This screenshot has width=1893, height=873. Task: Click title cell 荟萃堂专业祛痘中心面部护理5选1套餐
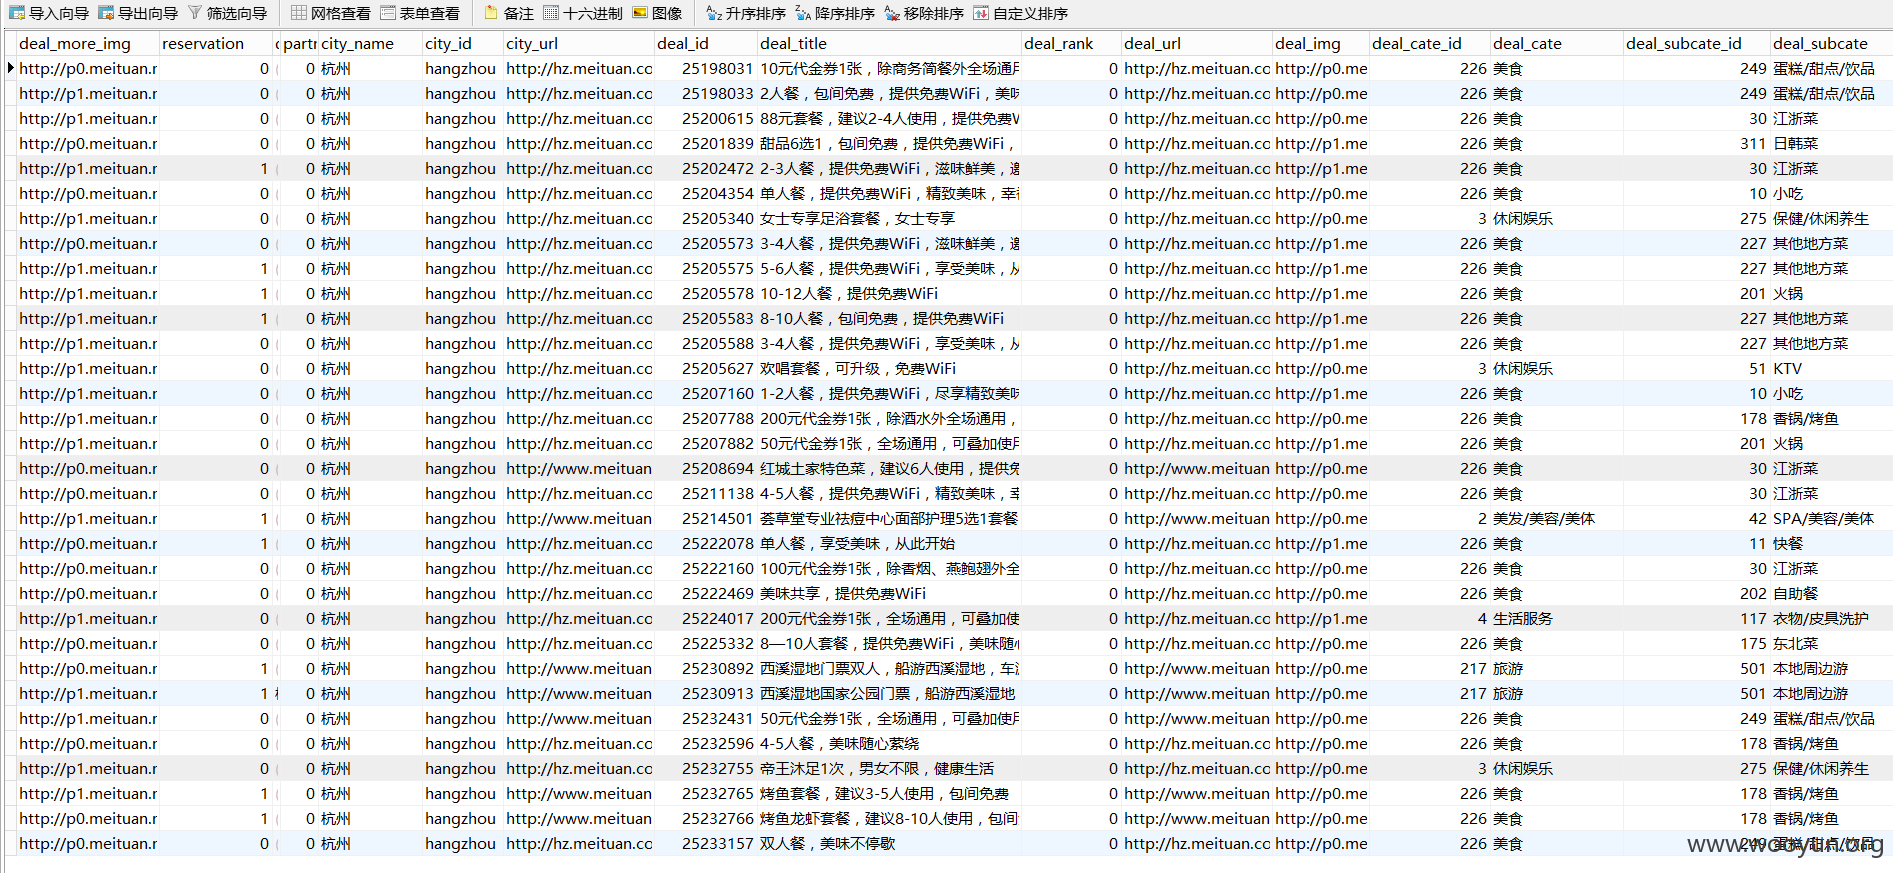pyautogui.click(x=889, y=518)
